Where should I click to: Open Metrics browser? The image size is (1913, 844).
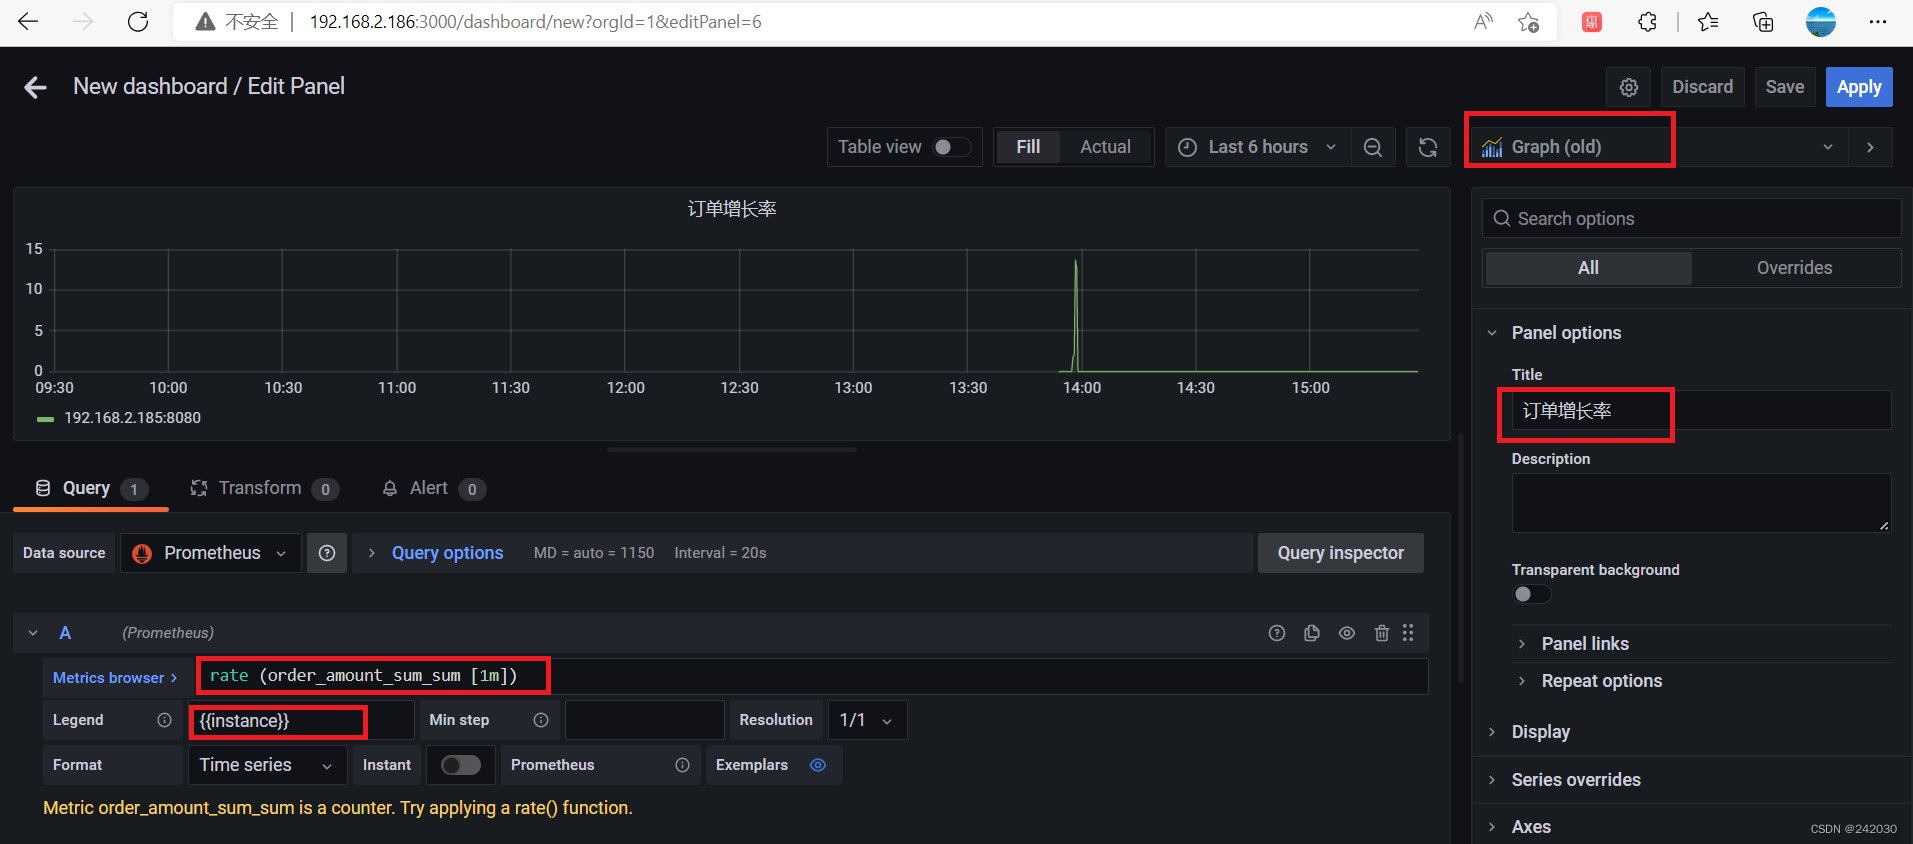point(114,678)
